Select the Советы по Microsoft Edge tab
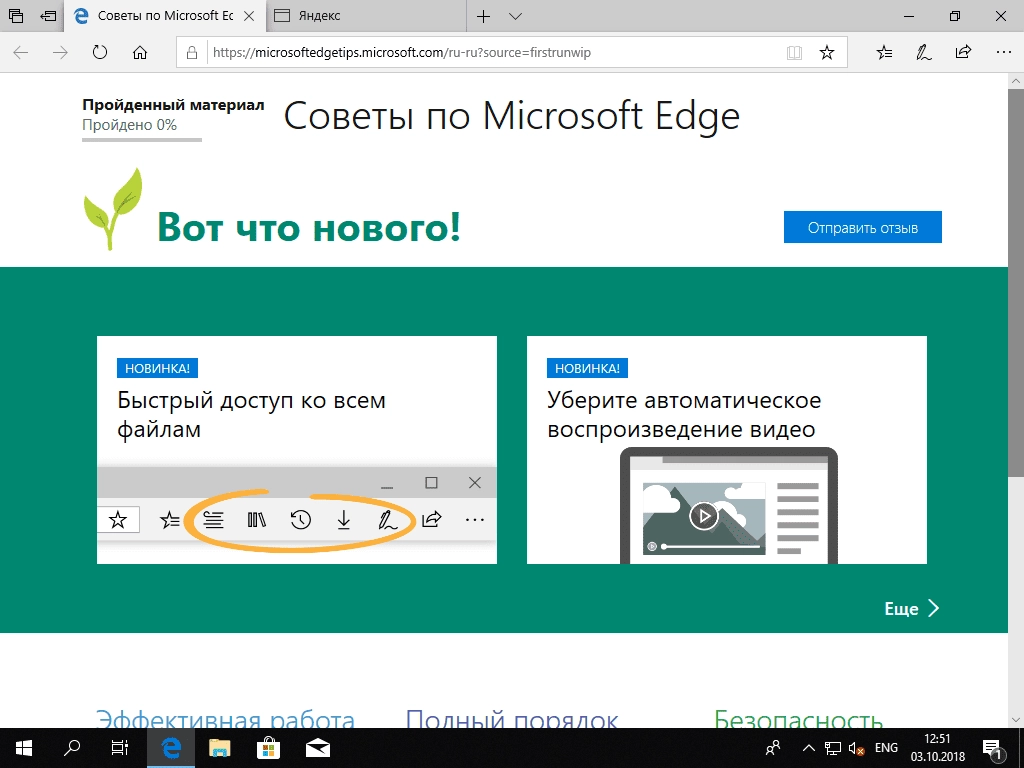 pyautogui.click(x=165, y=16)
